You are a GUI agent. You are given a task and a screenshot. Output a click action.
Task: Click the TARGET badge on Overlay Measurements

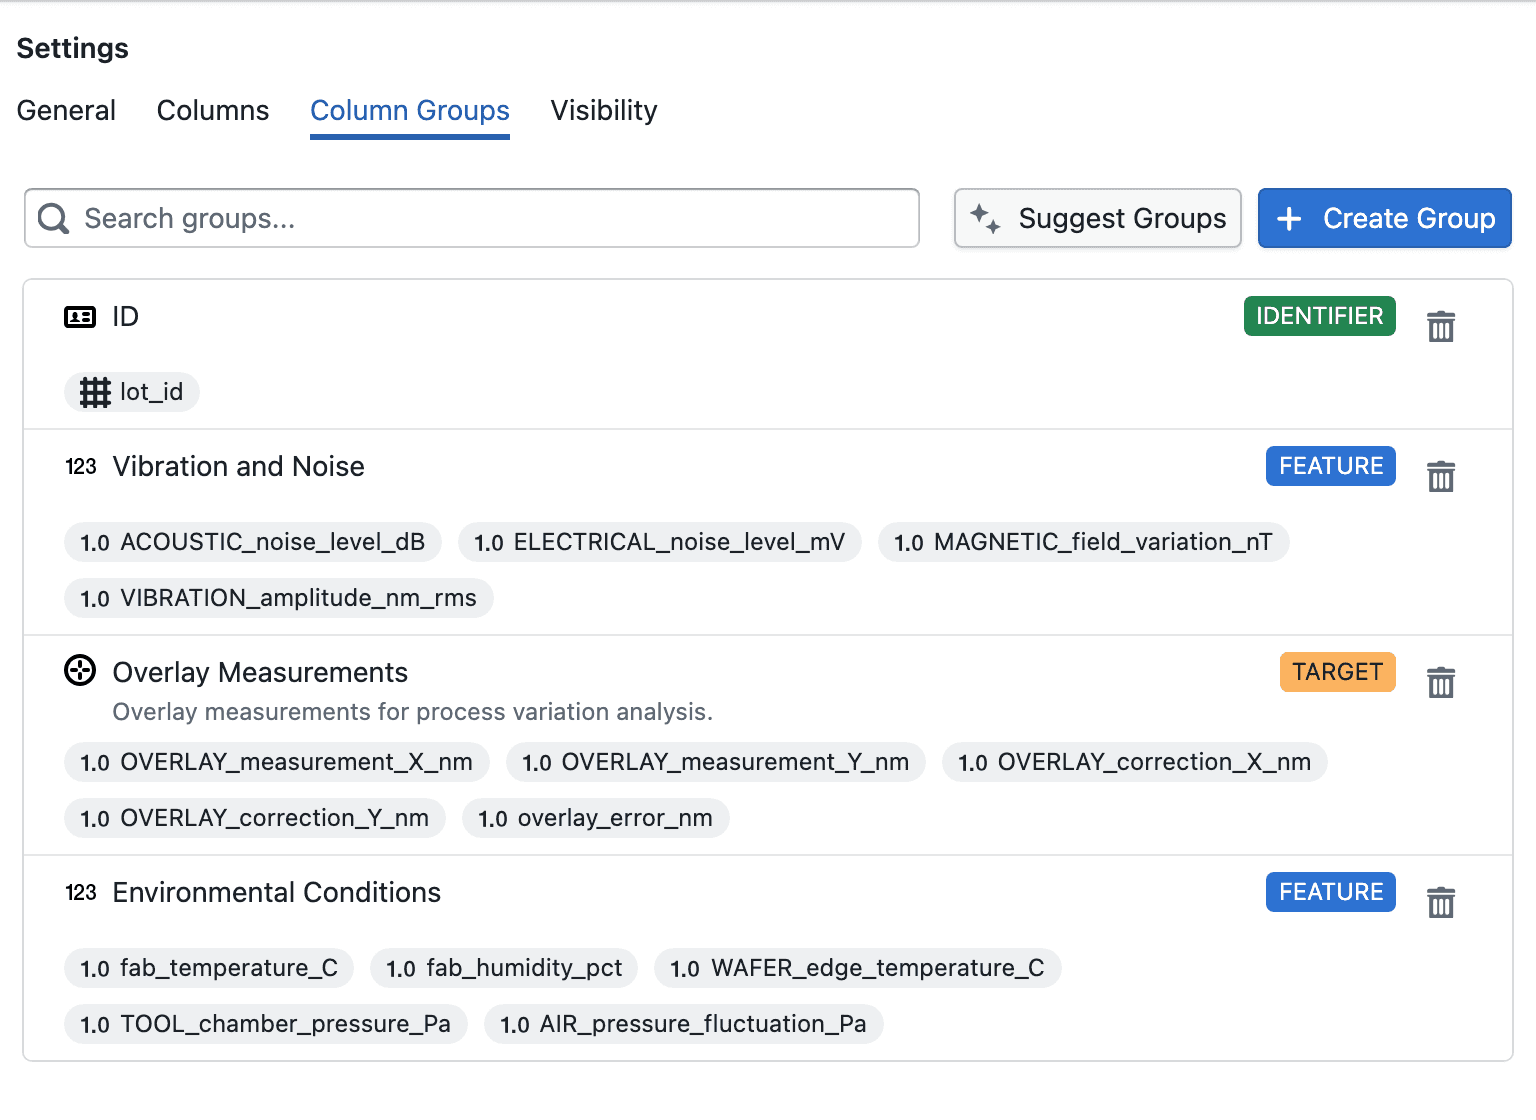coord(1337,672)
